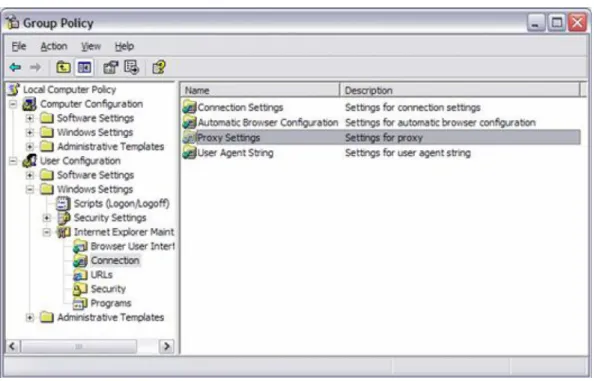
Task: Click the Connection Settings item icon
Action: (189, 107)
